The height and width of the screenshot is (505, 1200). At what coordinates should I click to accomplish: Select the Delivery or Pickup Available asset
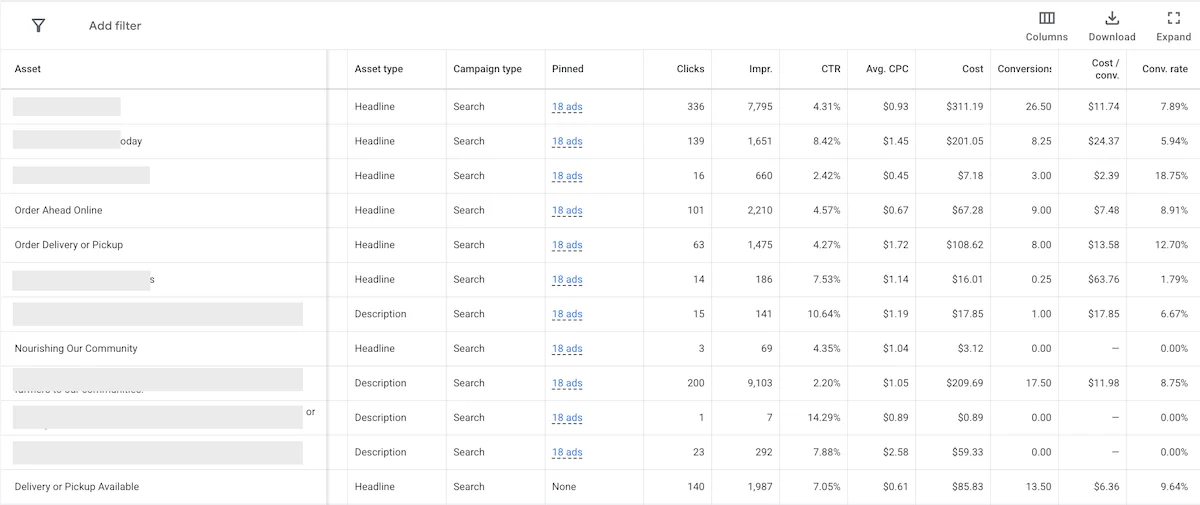point(77,487)
